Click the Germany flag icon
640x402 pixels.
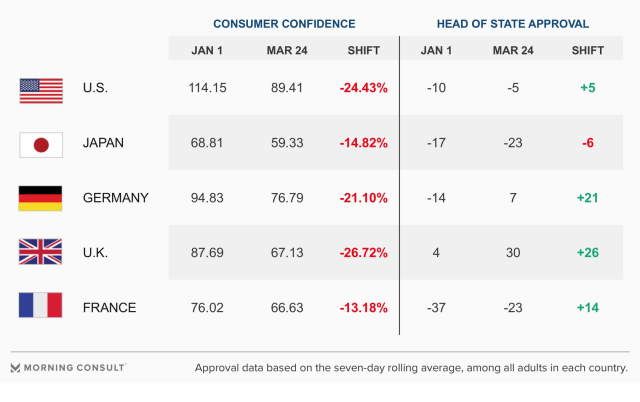[x=41, y=198]
